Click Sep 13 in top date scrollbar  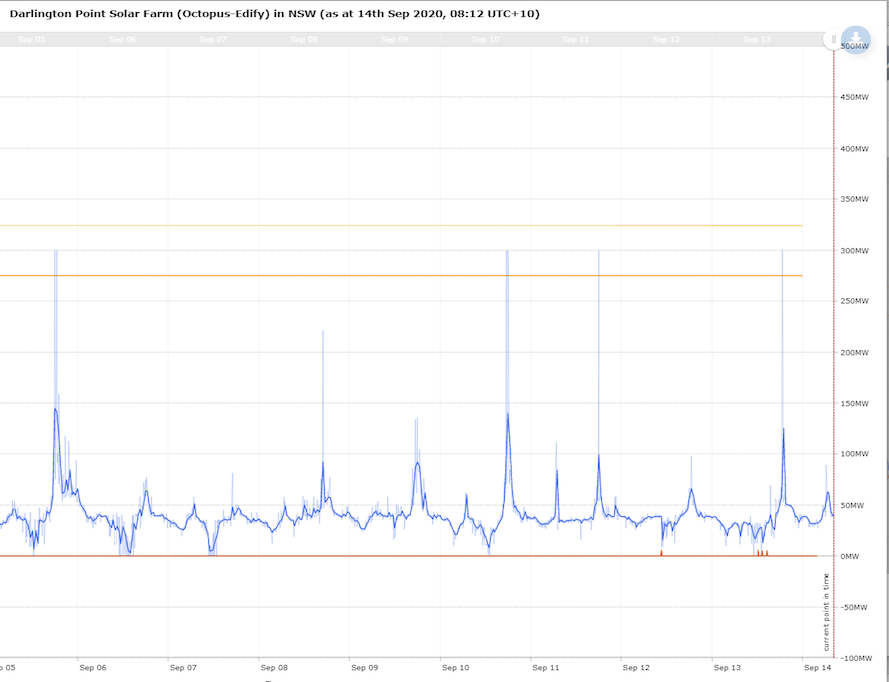(757, 40)
